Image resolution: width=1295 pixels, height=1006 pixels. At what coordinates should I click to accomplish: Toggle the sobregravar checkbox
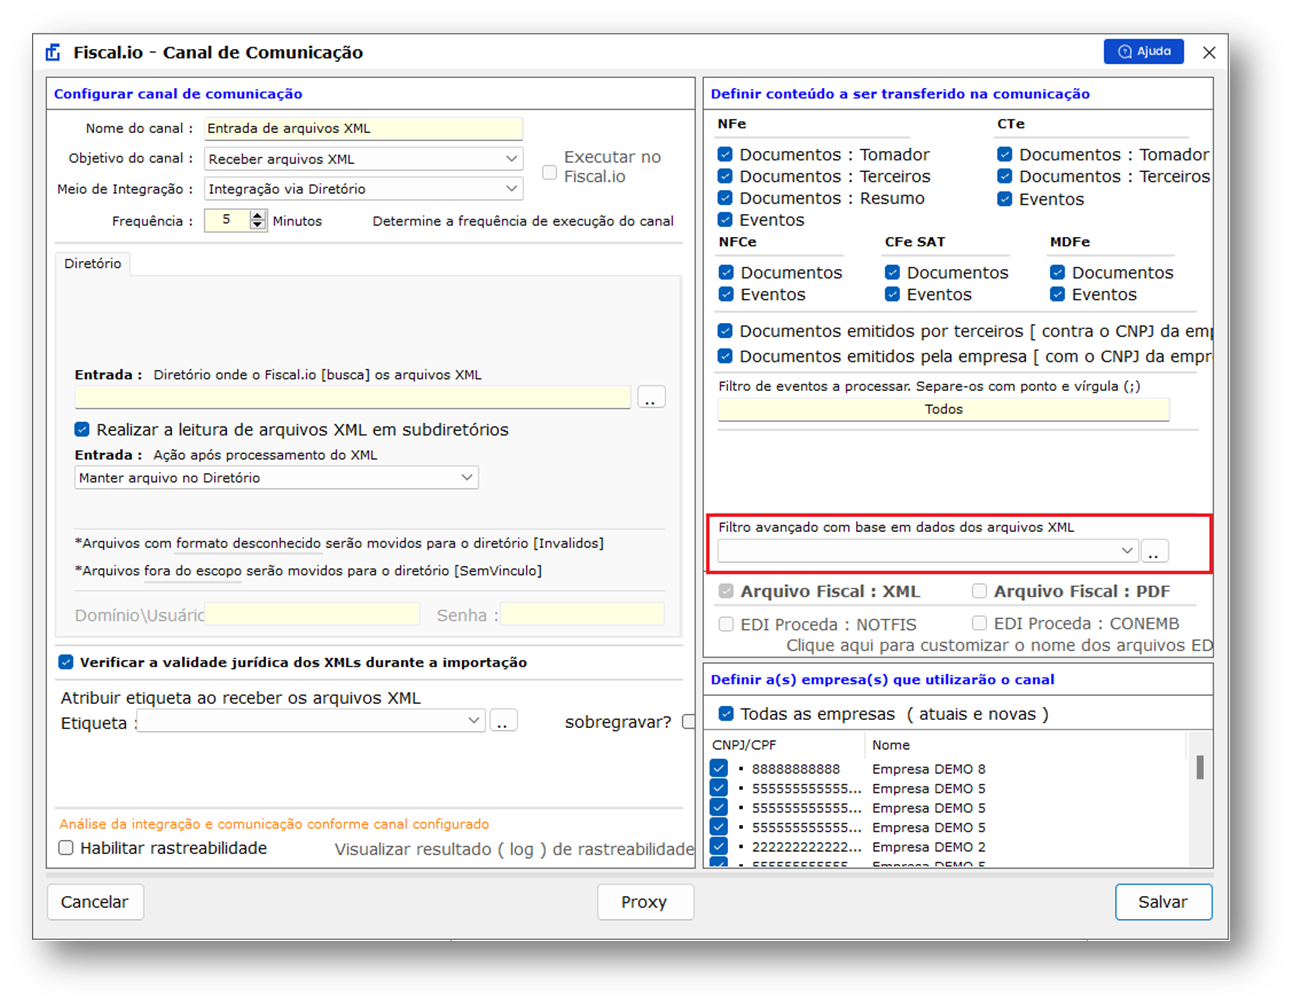pos(688,721)
